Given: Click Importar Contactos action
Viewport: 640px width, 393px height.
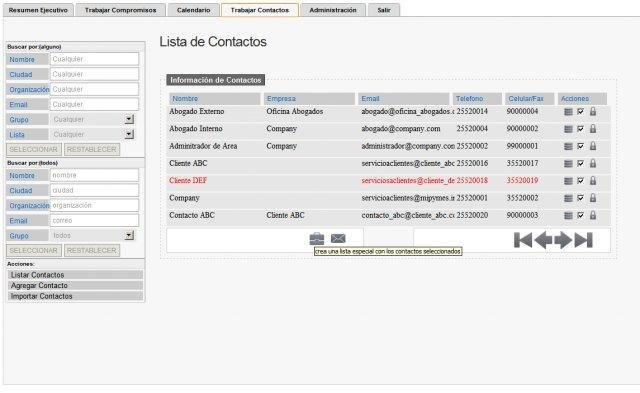Looking at the screenshot, I should (x=76, y=296).
